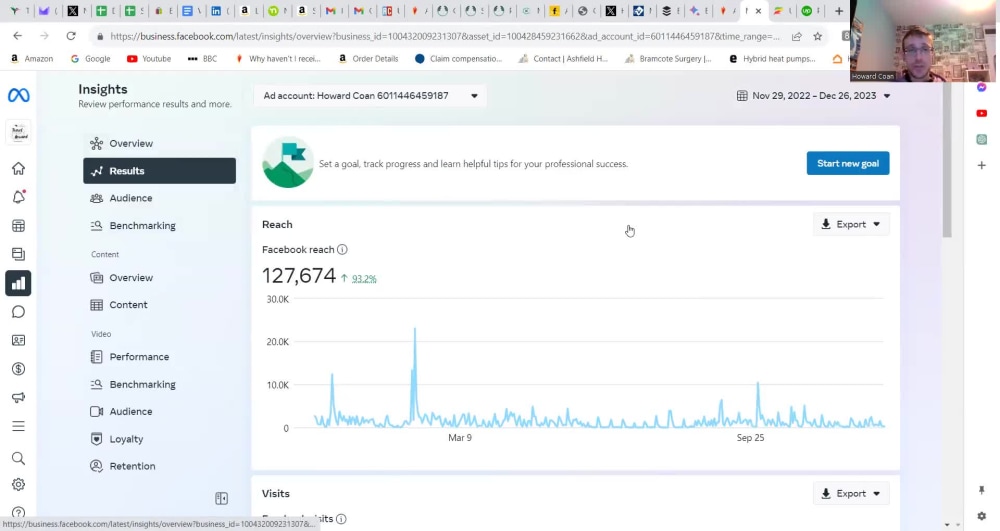Viewport: 1000px width, 531px height.
Task: Add a side panel item with plus
Action: tap(982, 165)
